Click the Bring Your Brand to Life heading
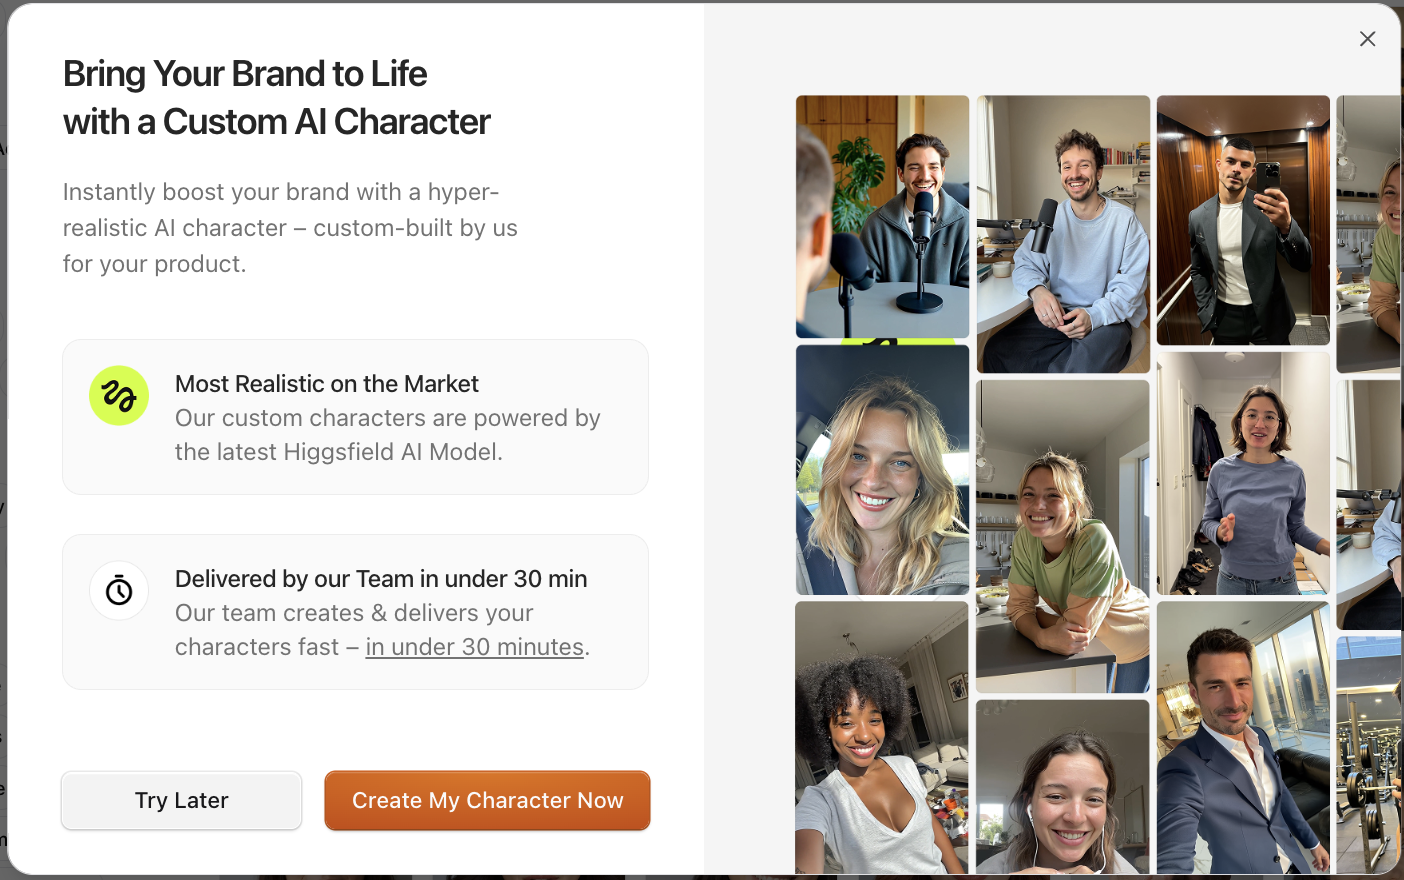Viewport: 1404px width, 880px height. pos(277,98)
